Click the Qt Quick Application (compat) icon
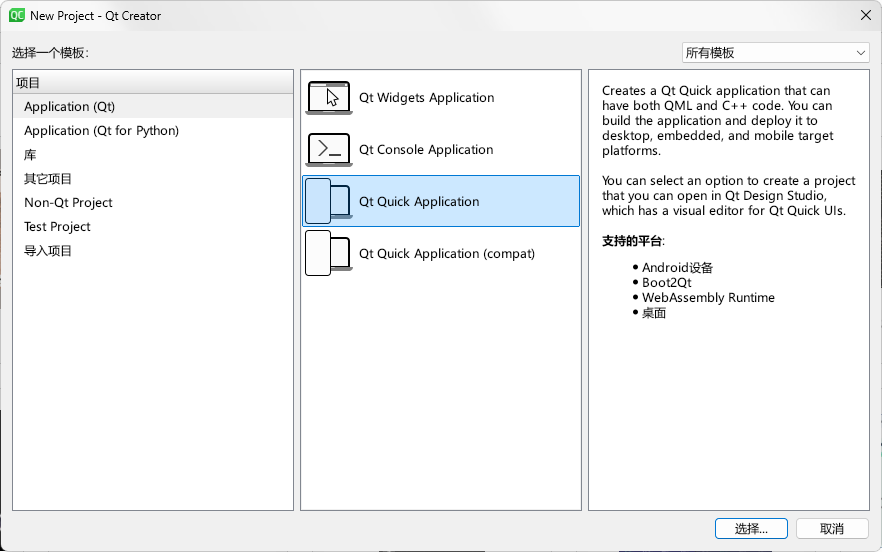Image resolution: width=882 pixels, height=552 pixels. (328, 254)
